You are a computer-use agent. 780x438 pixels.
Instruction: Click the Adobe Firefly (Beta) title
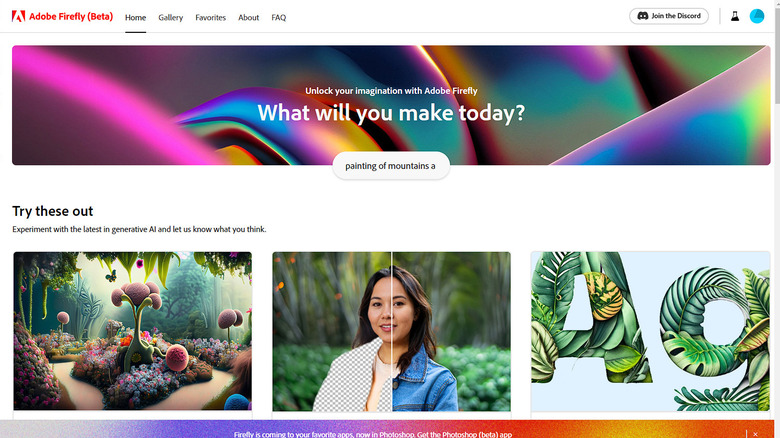(71, 16)
